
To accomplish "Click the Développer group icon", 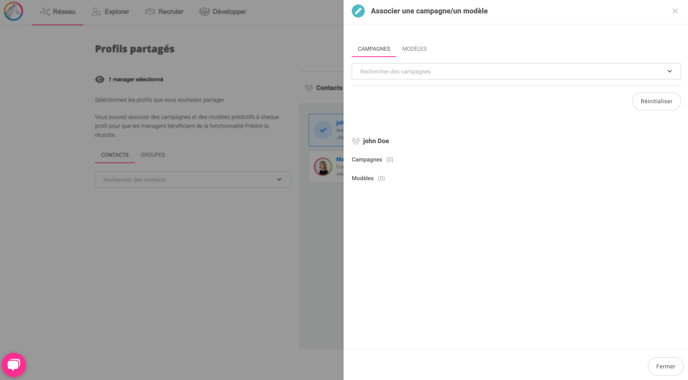I will coord(204,12).
